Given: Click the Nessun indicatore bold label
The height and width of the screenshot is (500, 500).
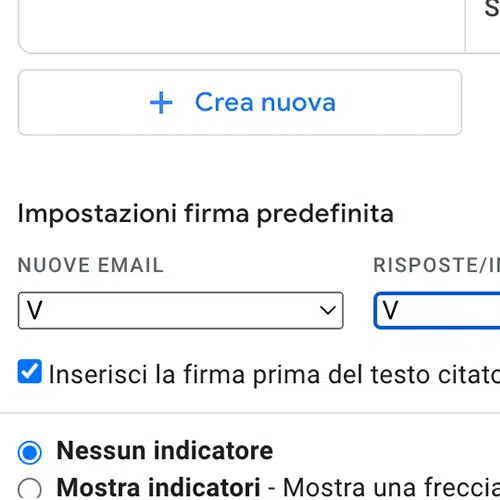Looking at the screenshot, I should (165, 450).
